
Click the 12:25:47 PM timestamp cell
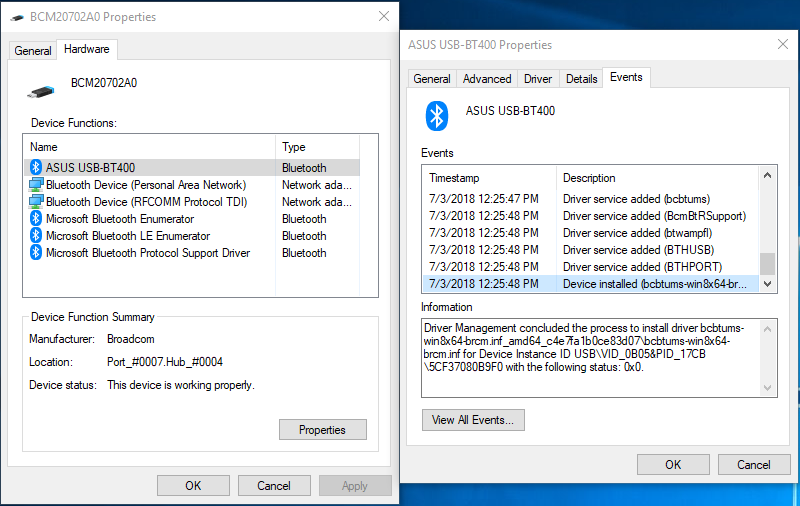(x=484, y=198)
